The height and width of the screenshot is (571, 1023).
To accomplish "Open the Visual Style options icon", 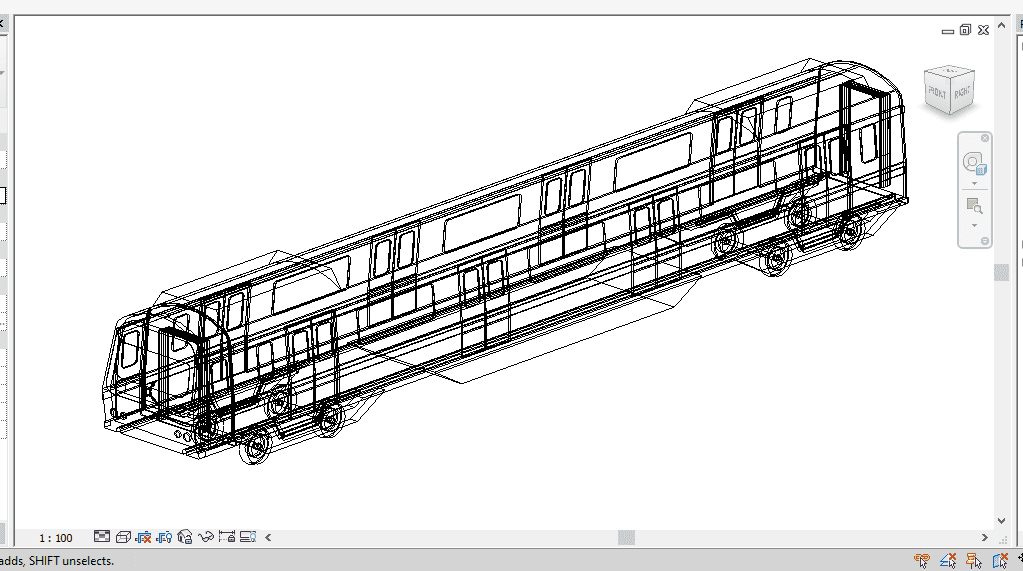I will (x=123, y=538).
